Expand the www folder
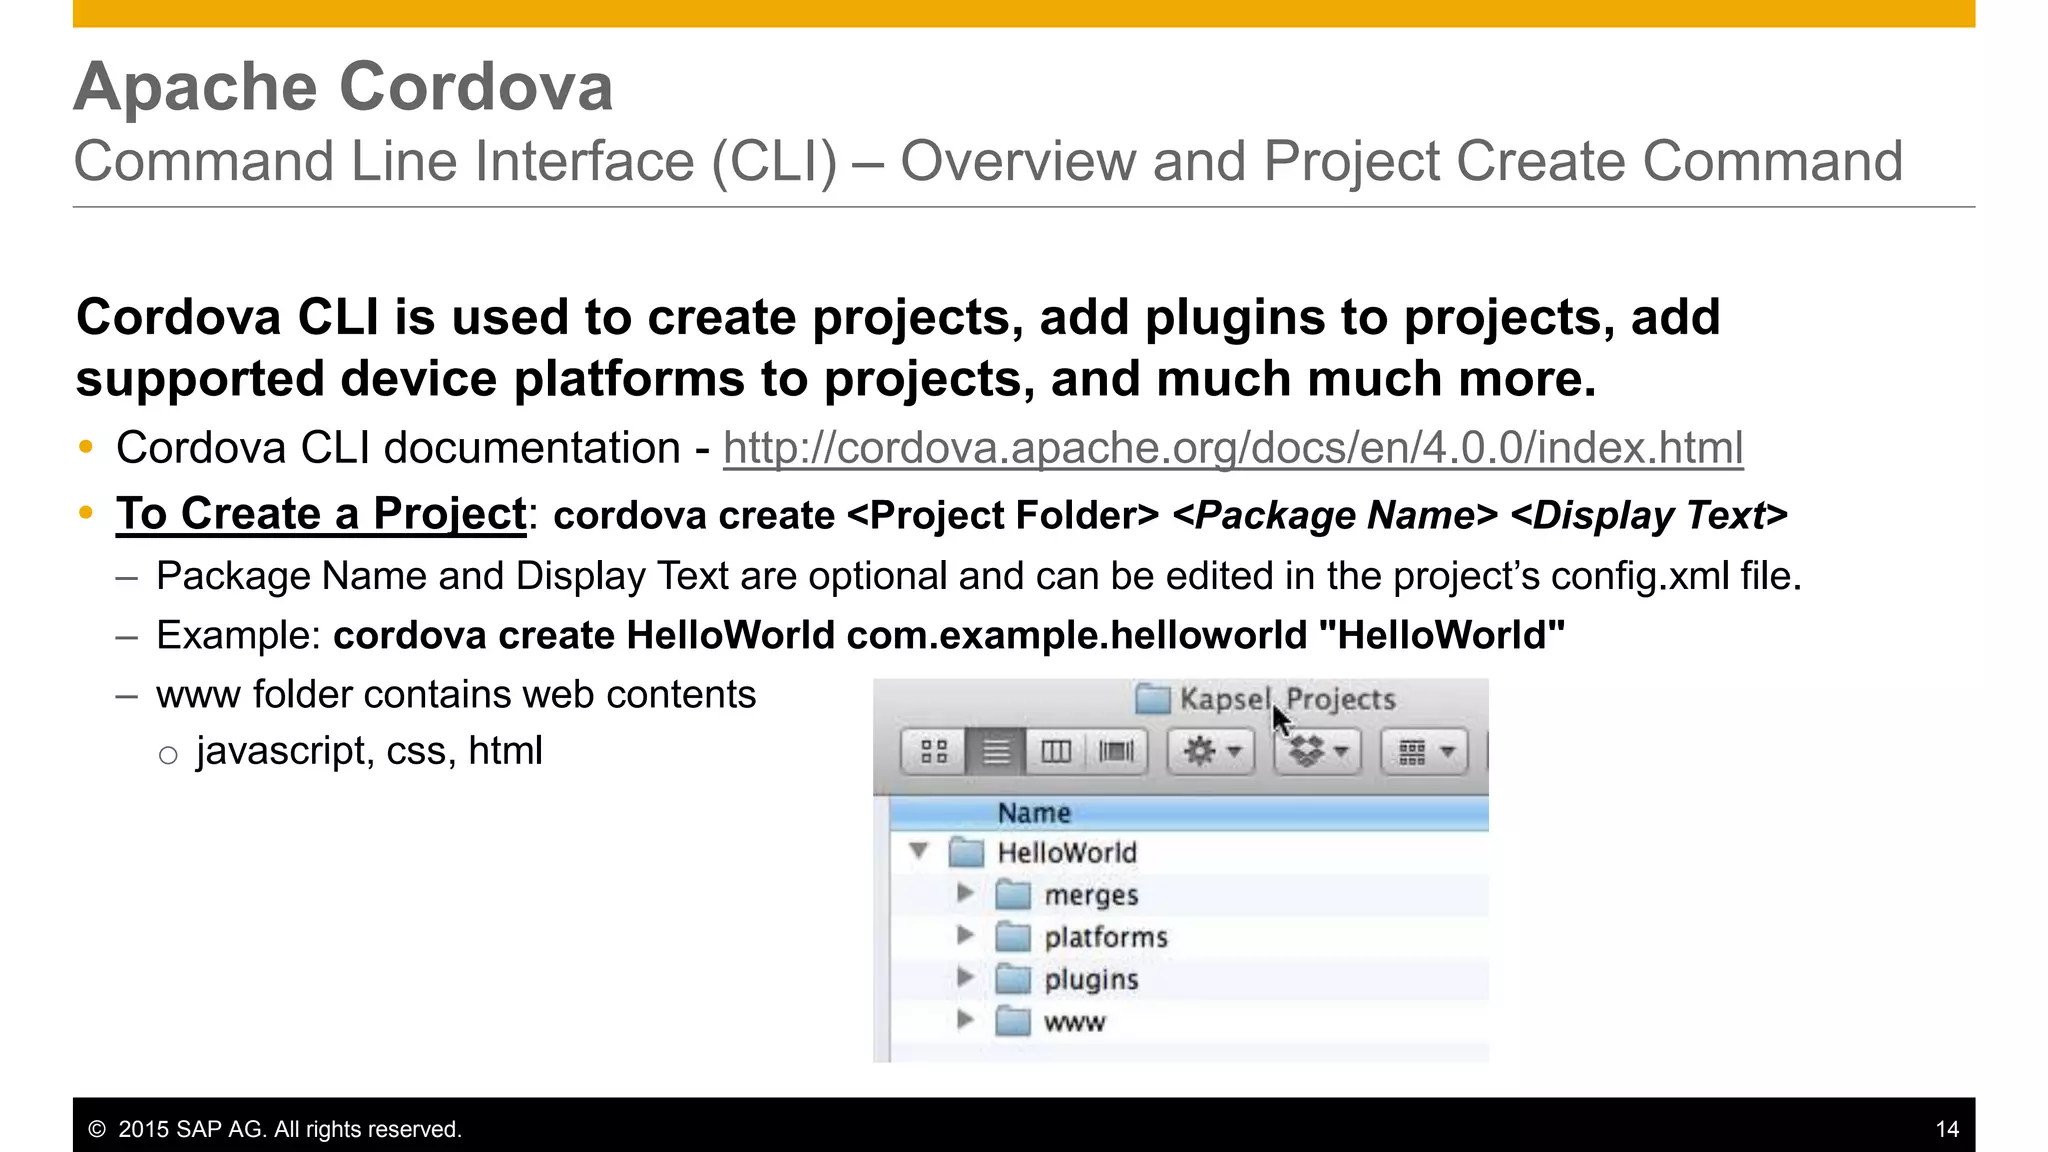Screen dimensions: 2048x1152 coord(965,1020)
